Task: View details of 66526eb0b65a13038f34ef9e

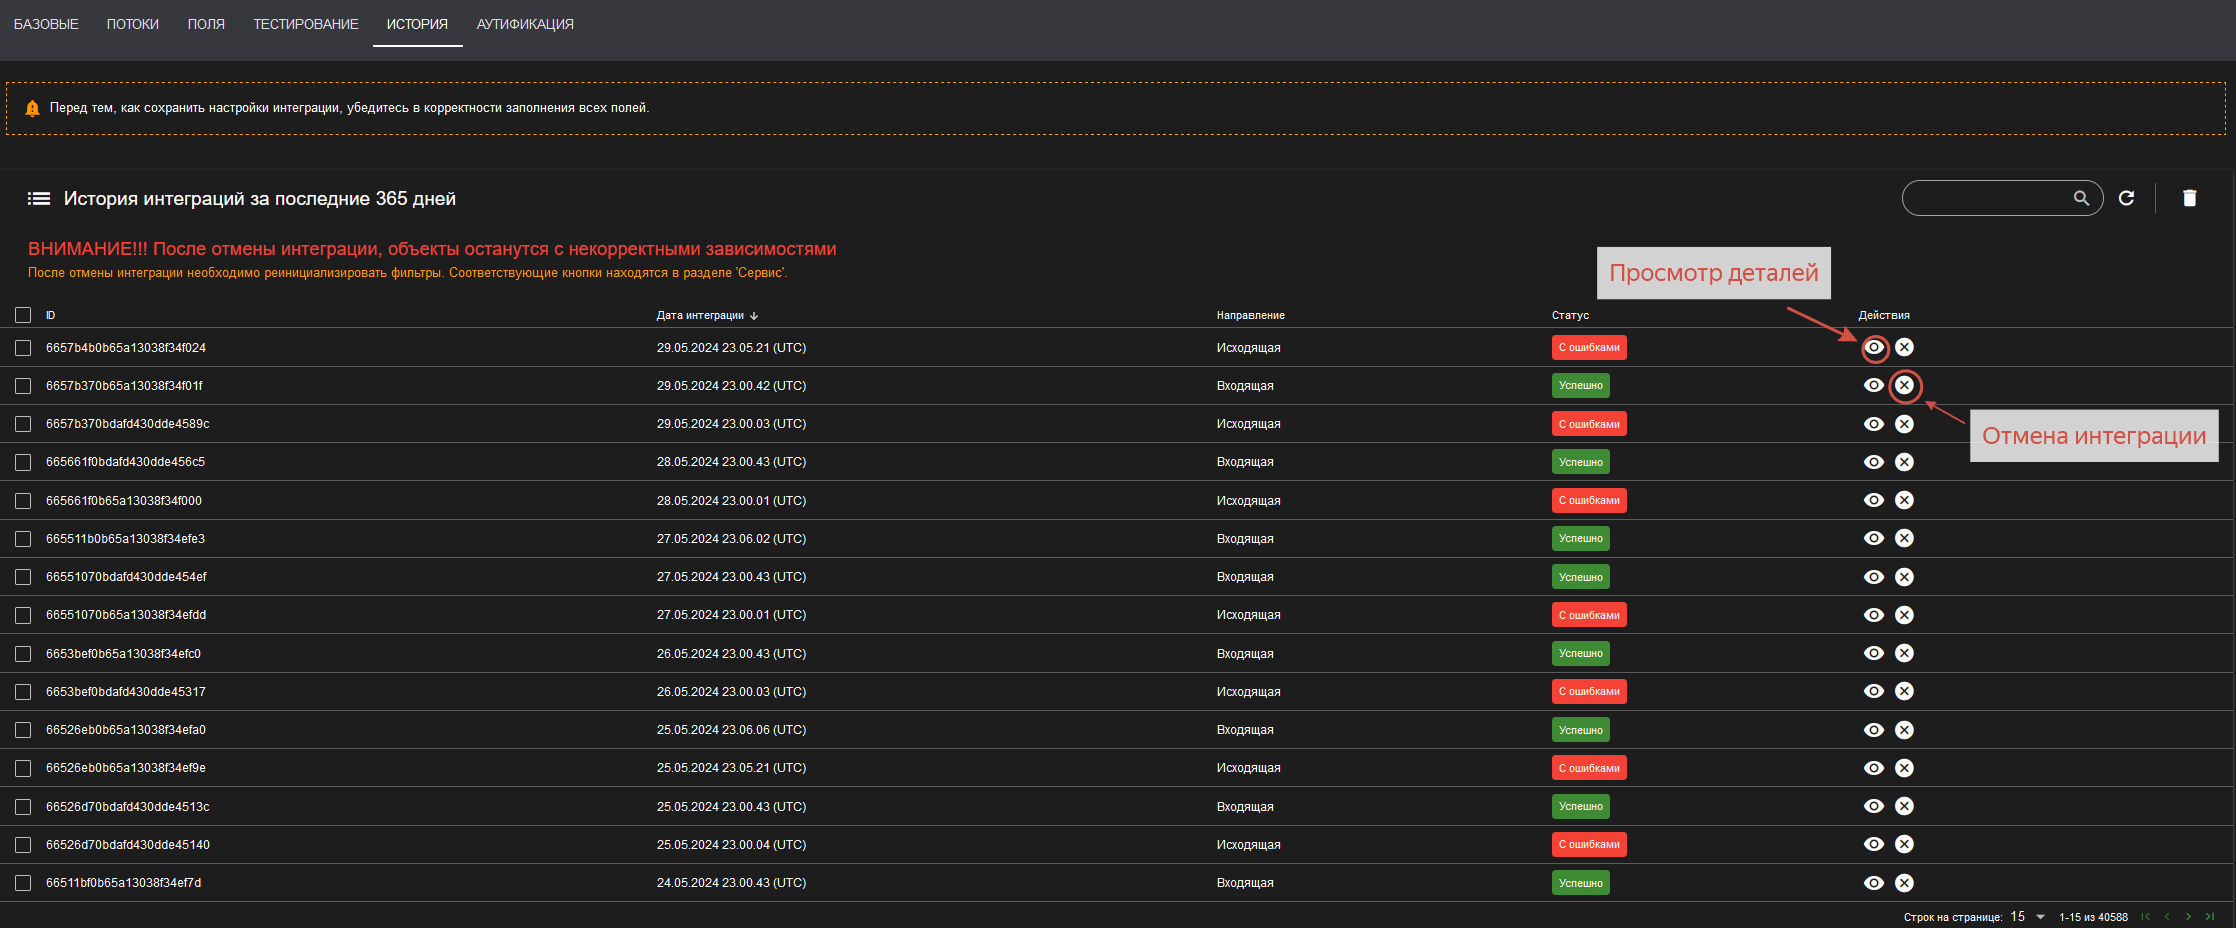Action: [1874, 768]
